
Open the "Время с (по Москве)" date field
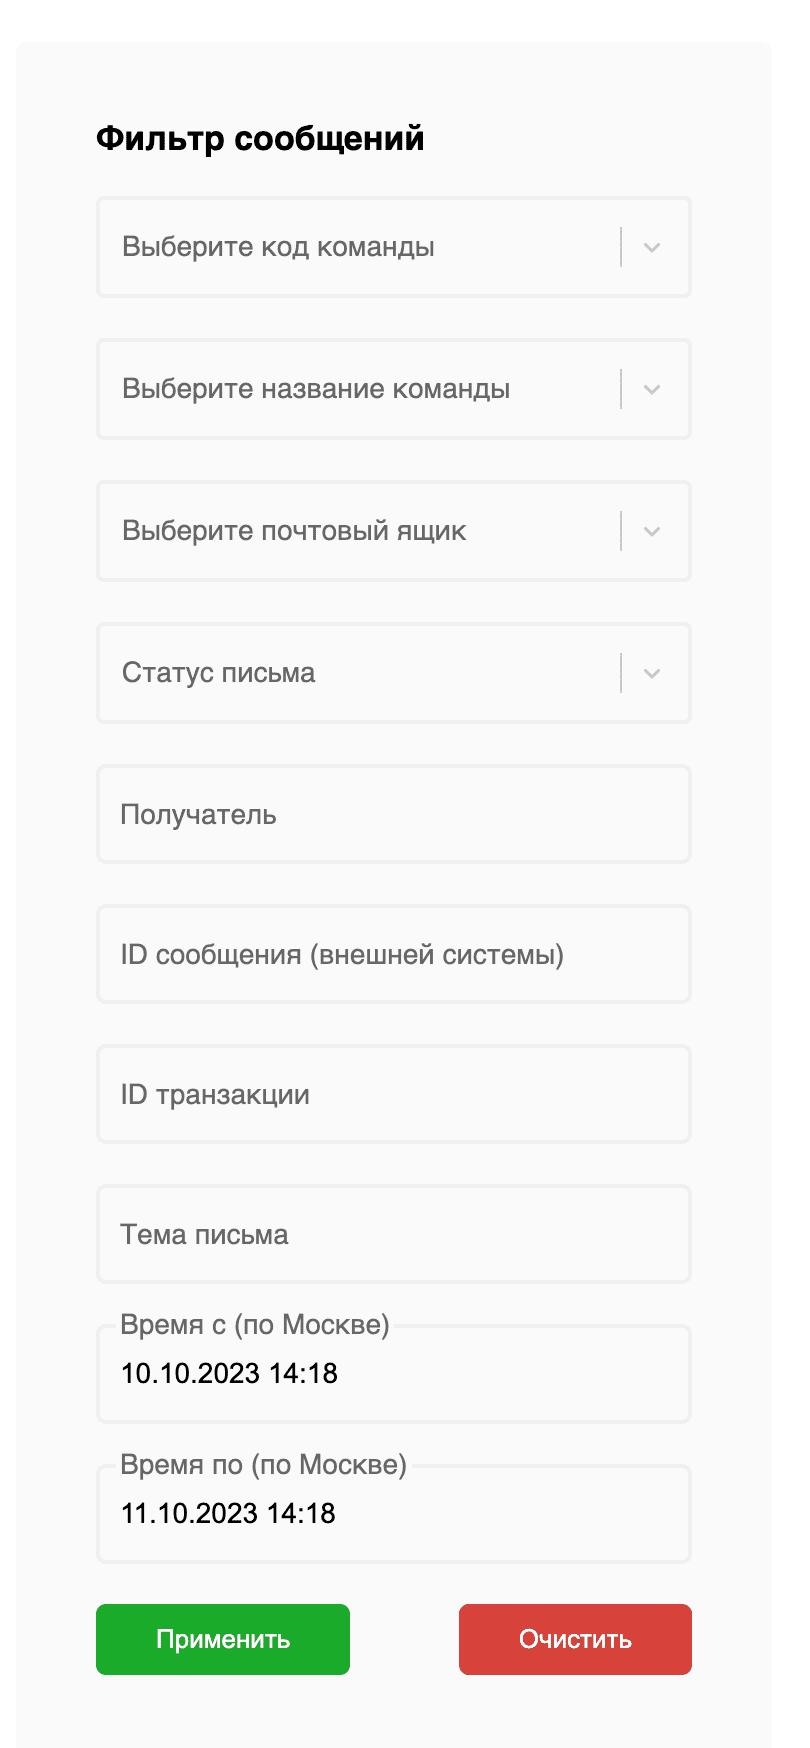[394, 1374]
